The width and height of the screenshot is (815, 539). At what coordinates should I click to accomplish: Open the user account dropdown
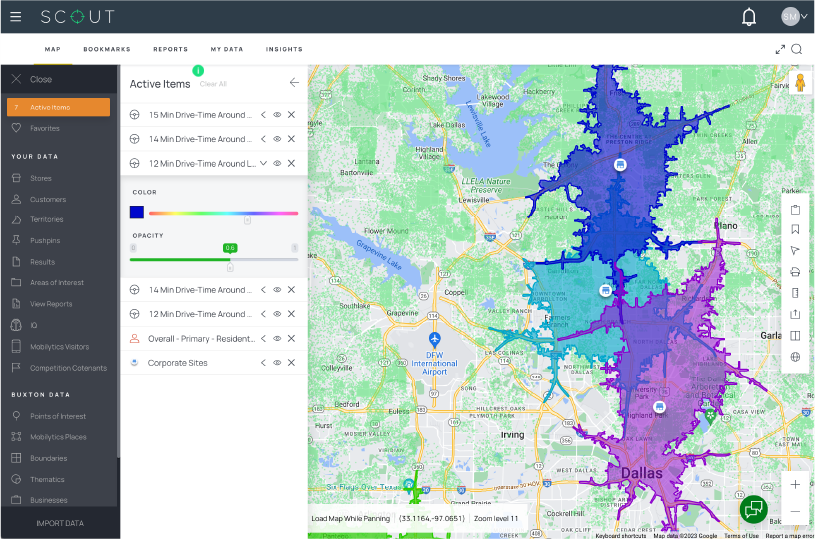pos(795,17)
